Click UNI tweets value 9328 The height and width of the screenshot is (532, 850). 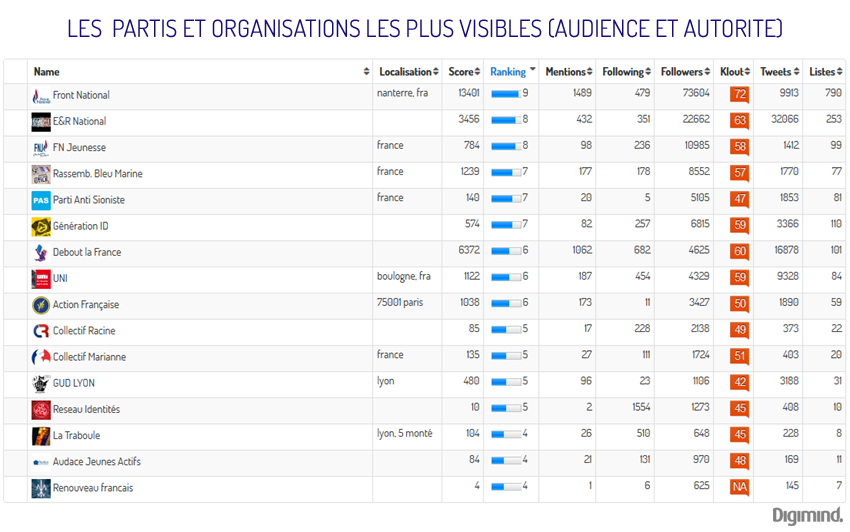click(x=788, y=276)
